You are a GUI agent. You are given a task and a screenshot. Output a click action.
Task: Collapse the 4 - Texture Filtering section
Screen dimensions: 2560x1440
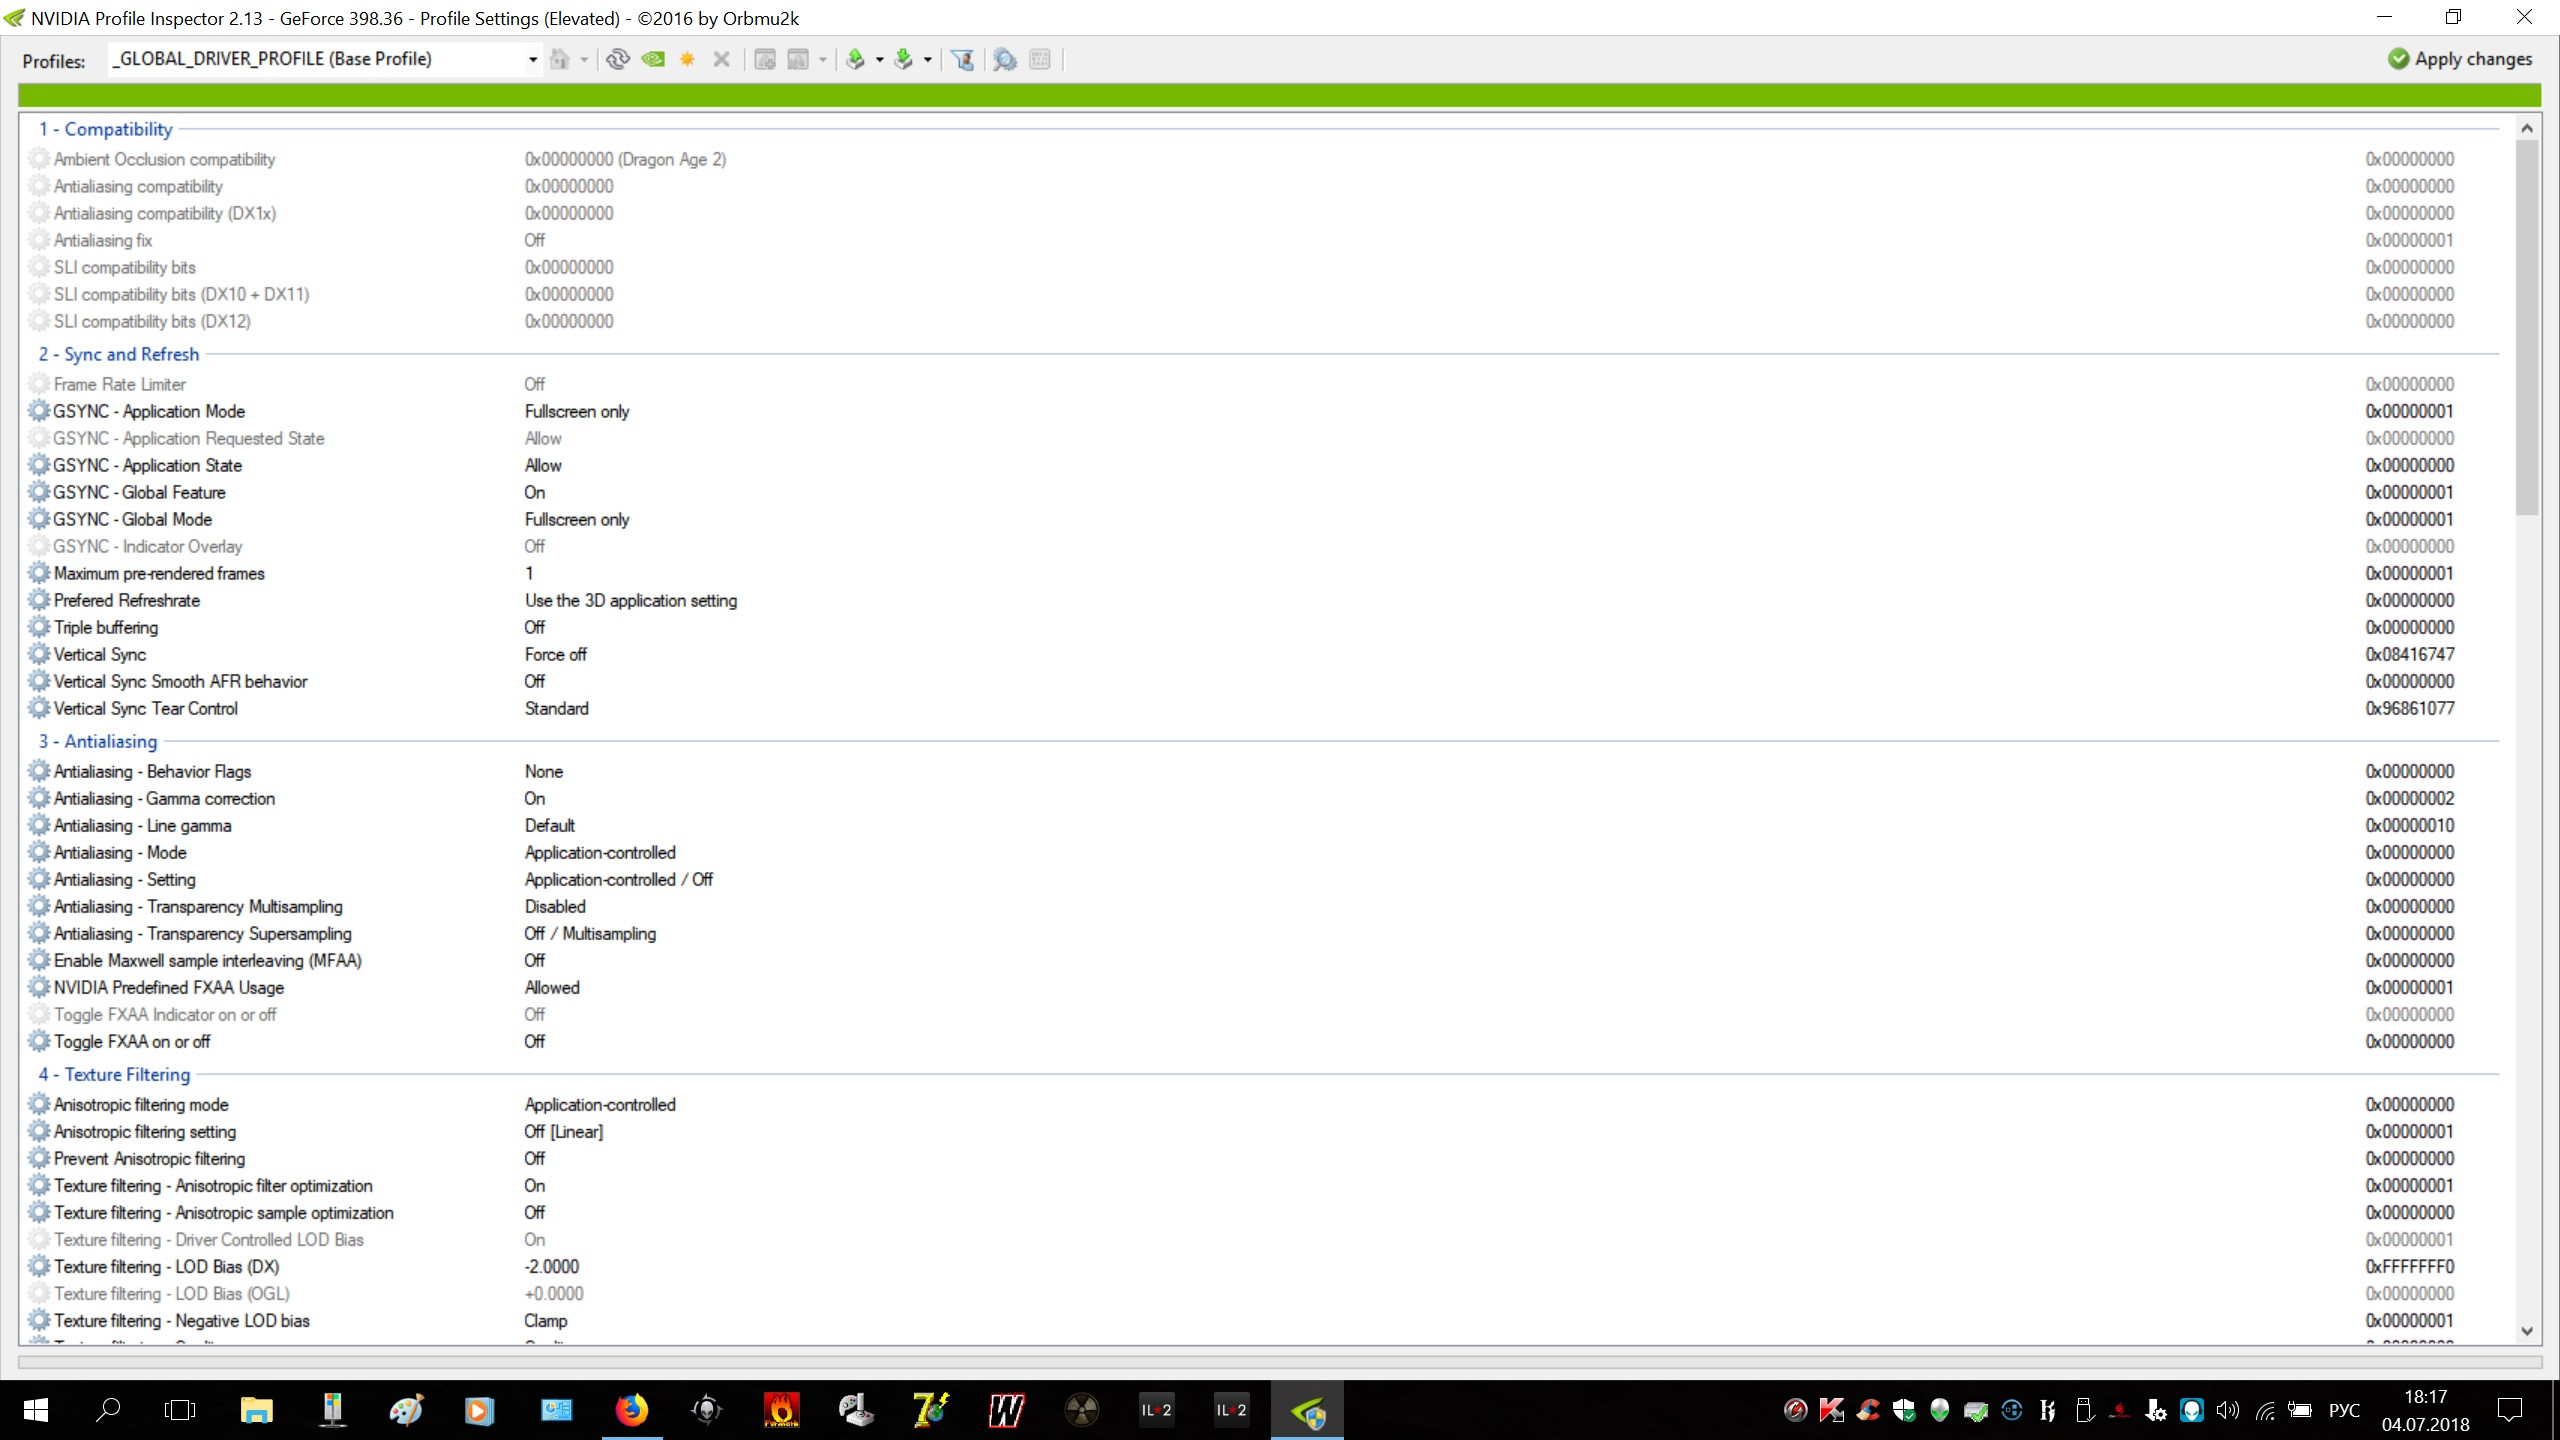pyautogui.click(x=114, y=1074)
